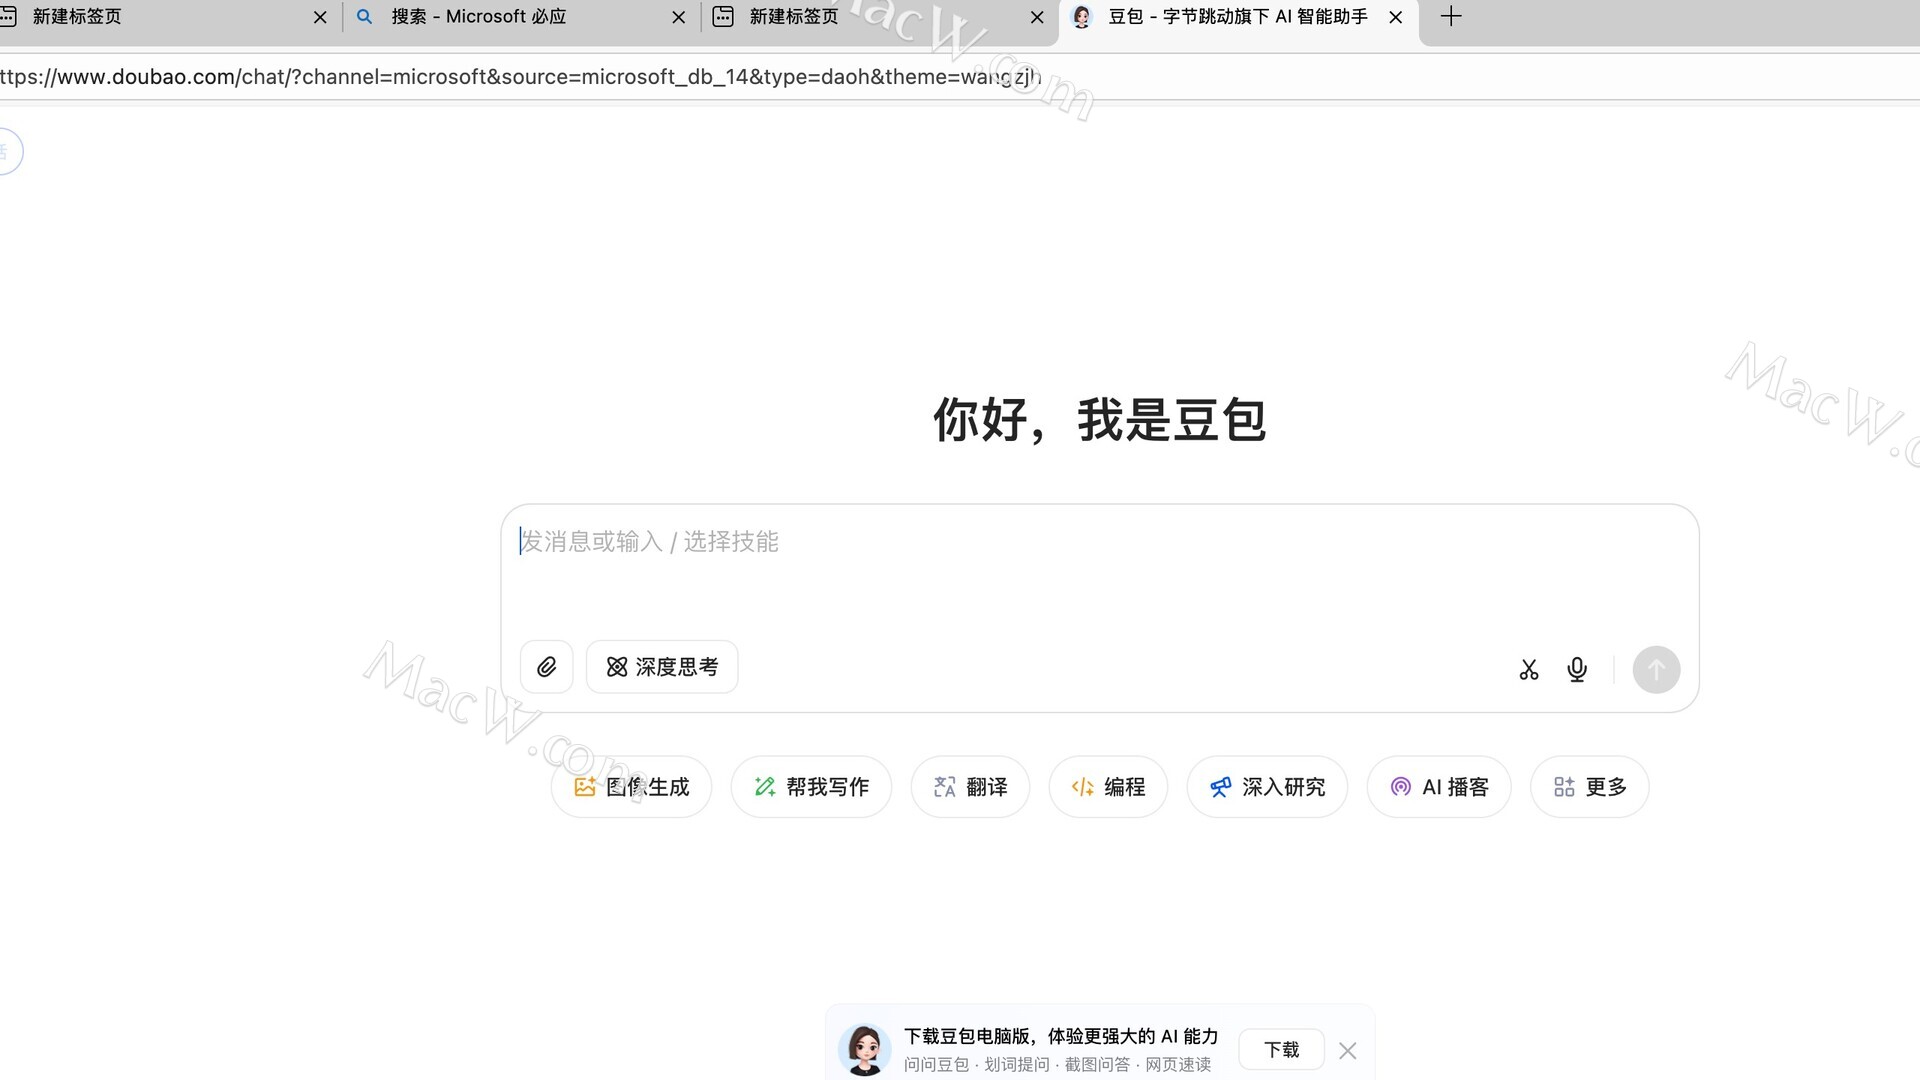Screen dimensions: 1920x1080
Task: Open the 翻译 translate skill
Action: (970, 787)
